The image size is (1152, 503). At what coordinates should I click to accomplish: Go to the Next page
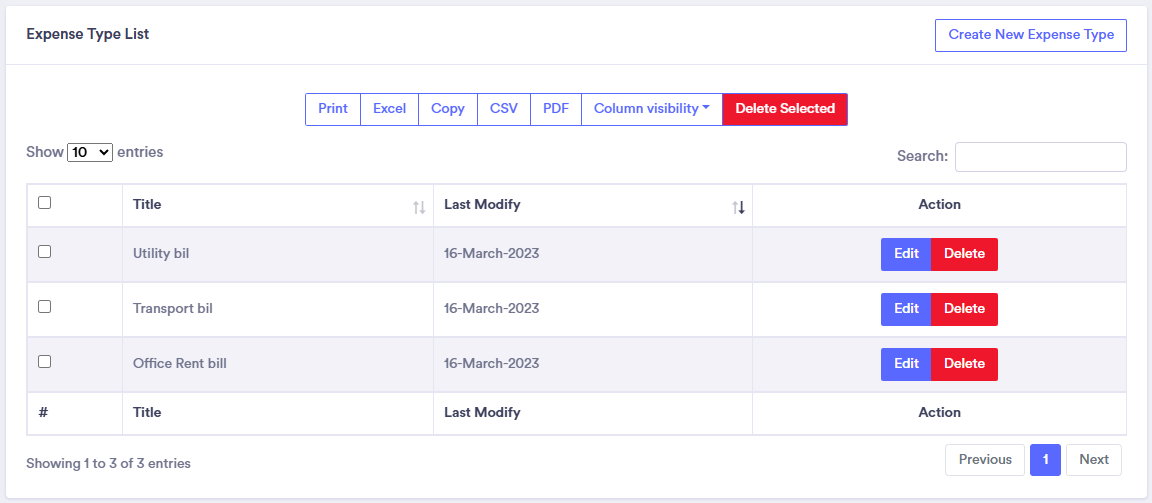pos(1093,460)
